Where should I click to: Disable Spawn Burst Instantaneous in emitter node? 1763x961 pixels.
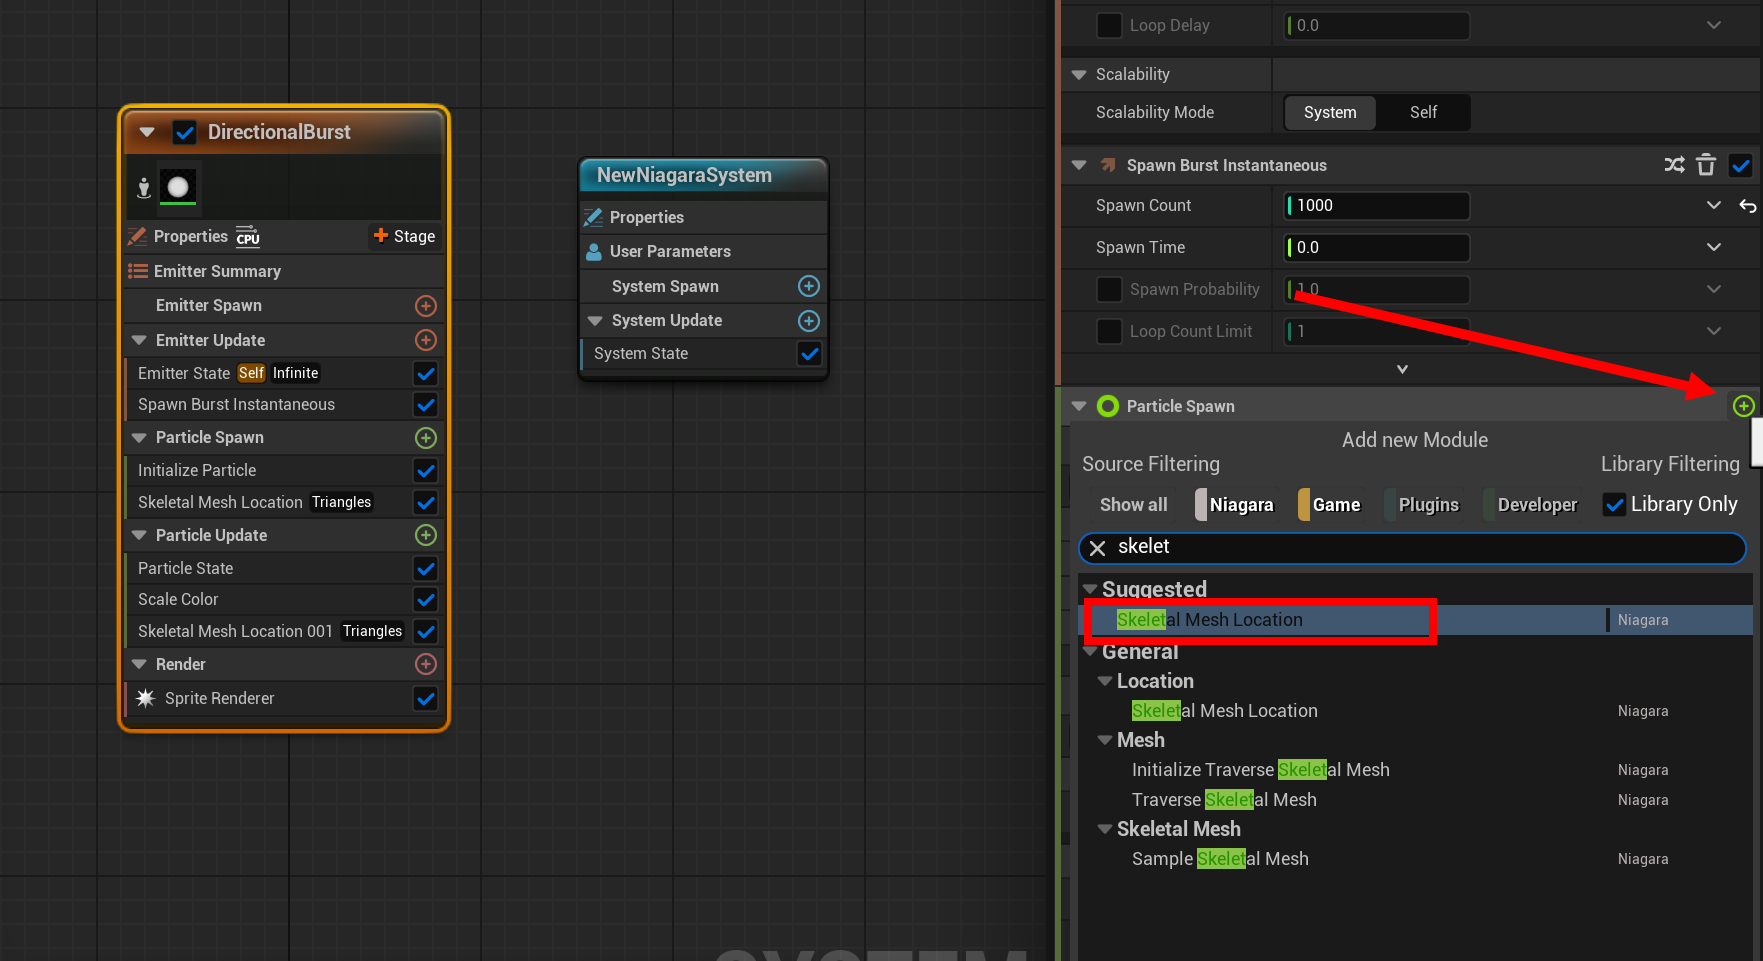pos(426,405)
